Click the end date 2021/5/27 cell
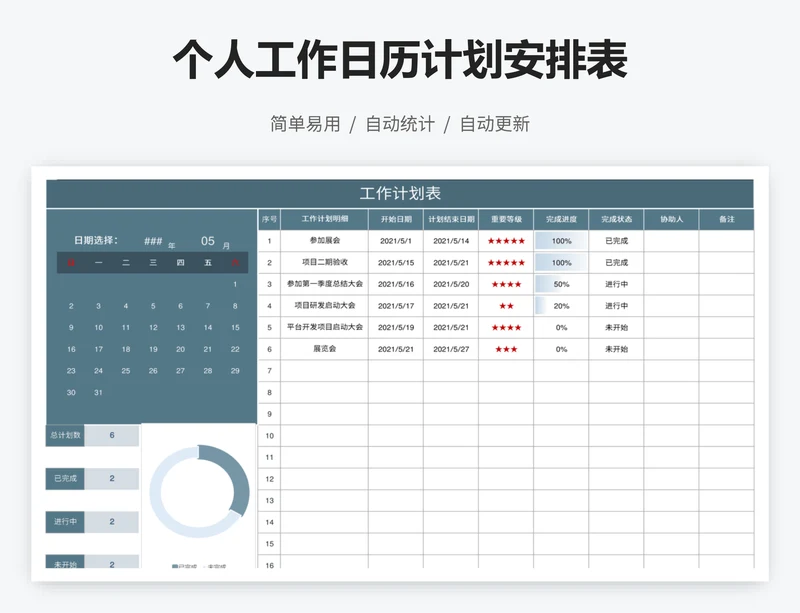Screen dimensions: 800x613 coord(451,349)
